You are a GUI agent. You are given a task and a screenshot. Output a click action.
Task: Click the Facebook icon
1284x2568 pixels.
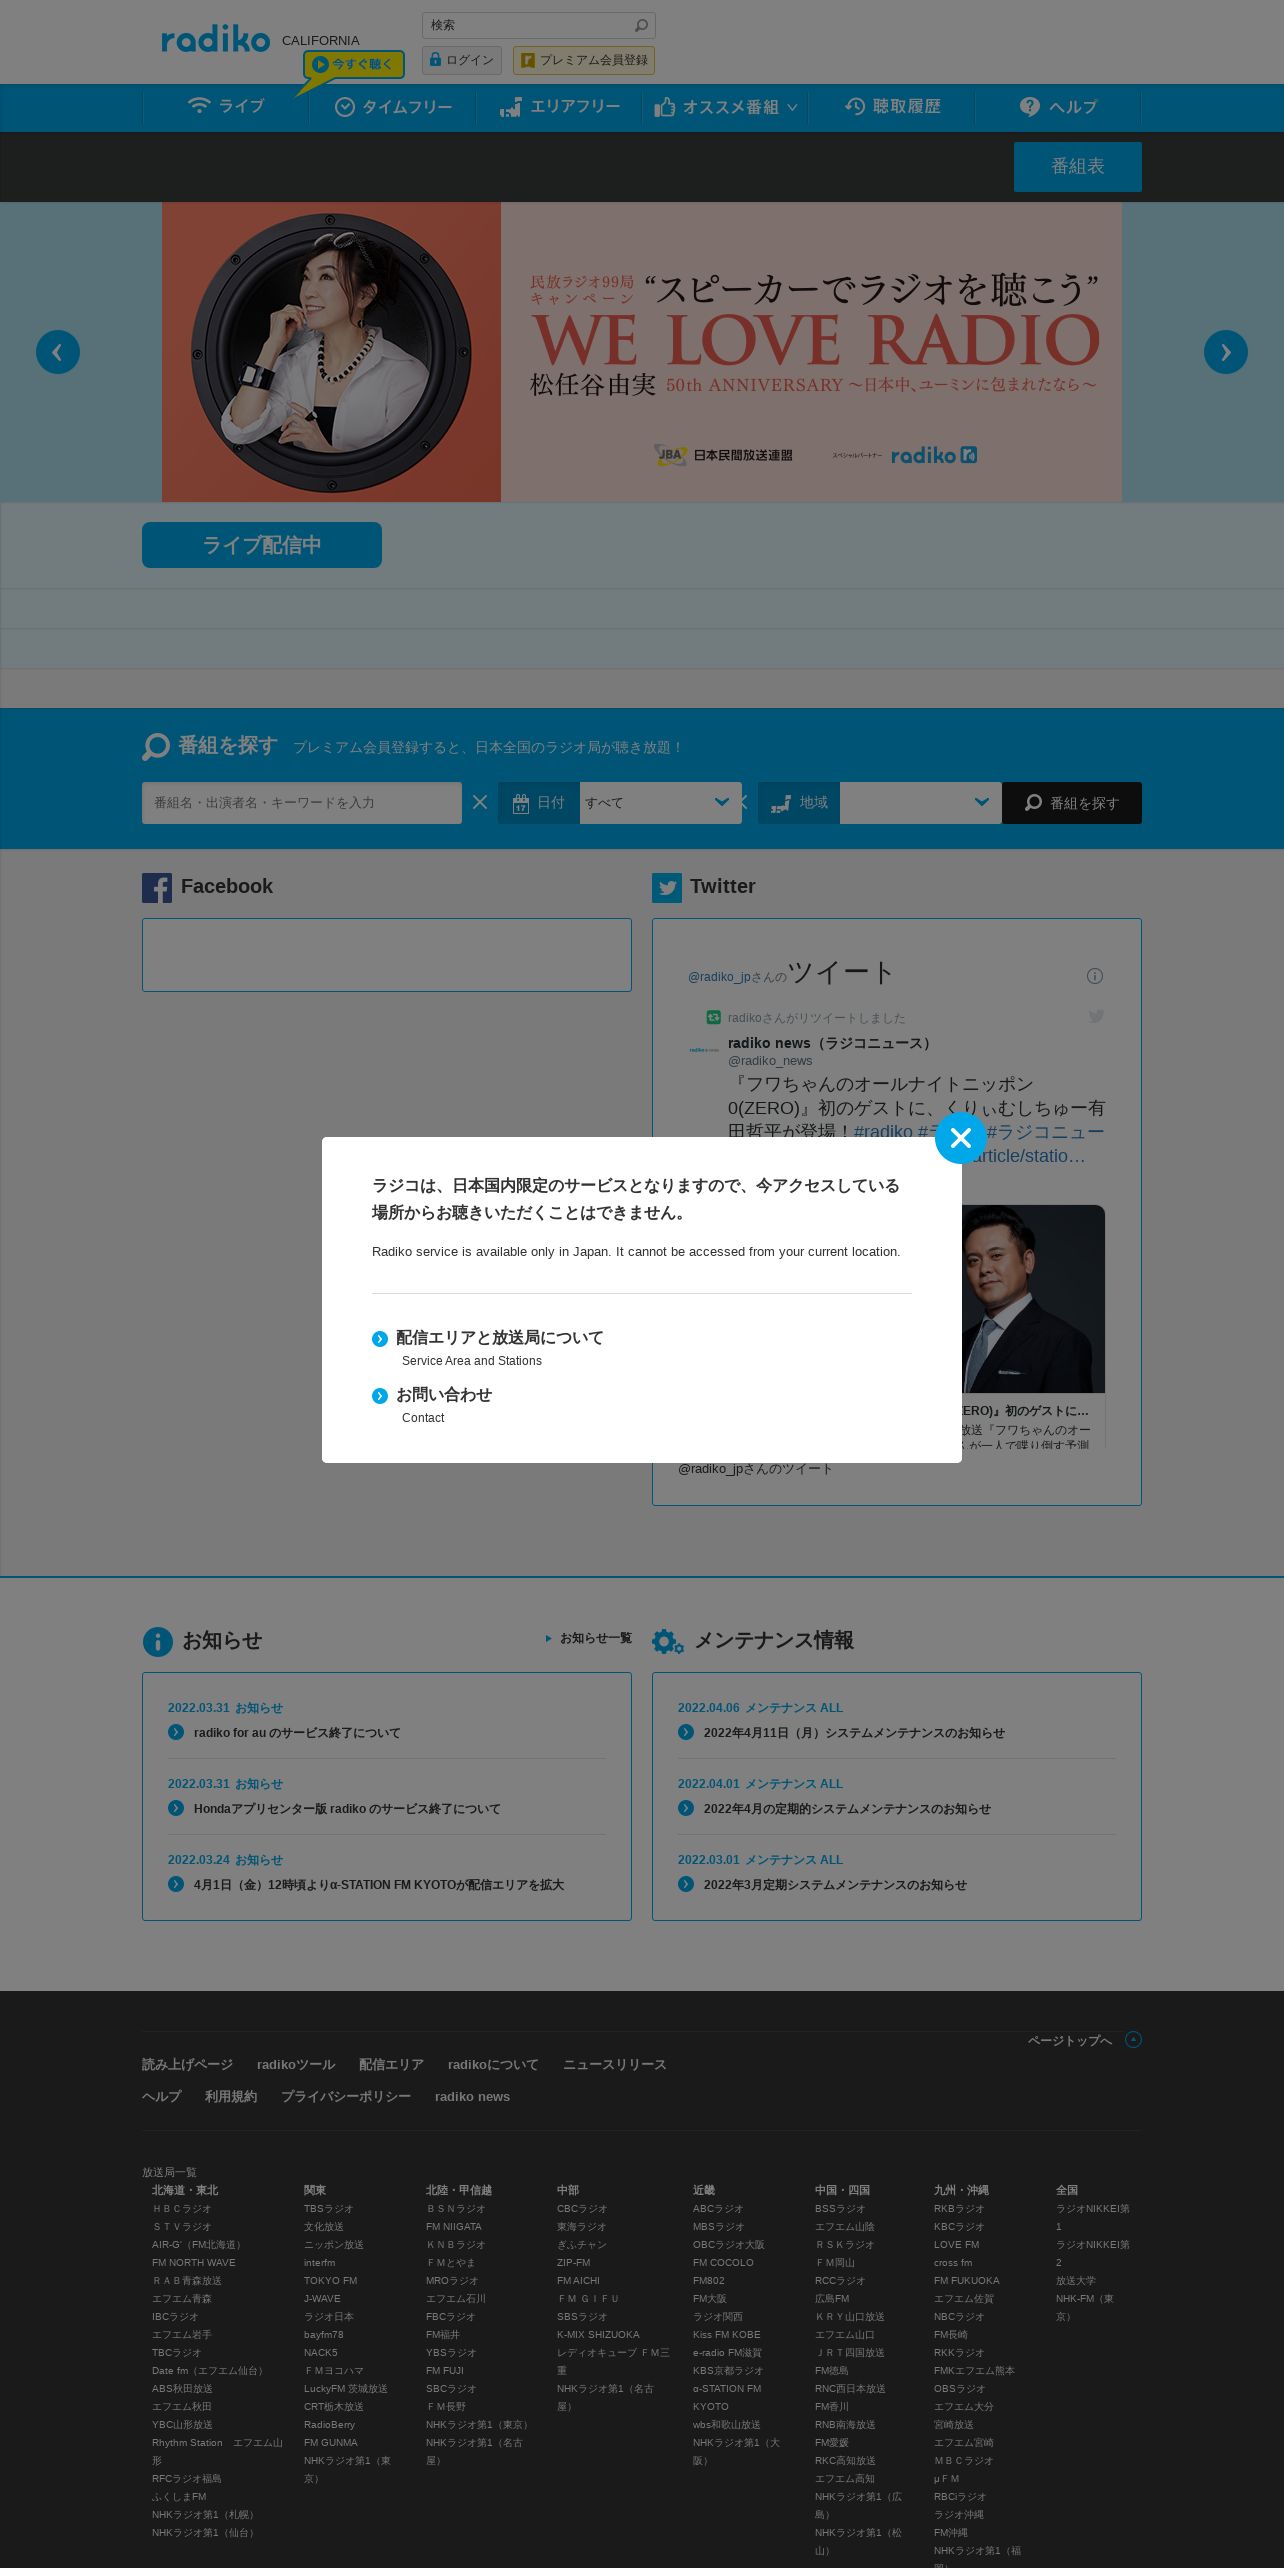(x=157, y=888)
